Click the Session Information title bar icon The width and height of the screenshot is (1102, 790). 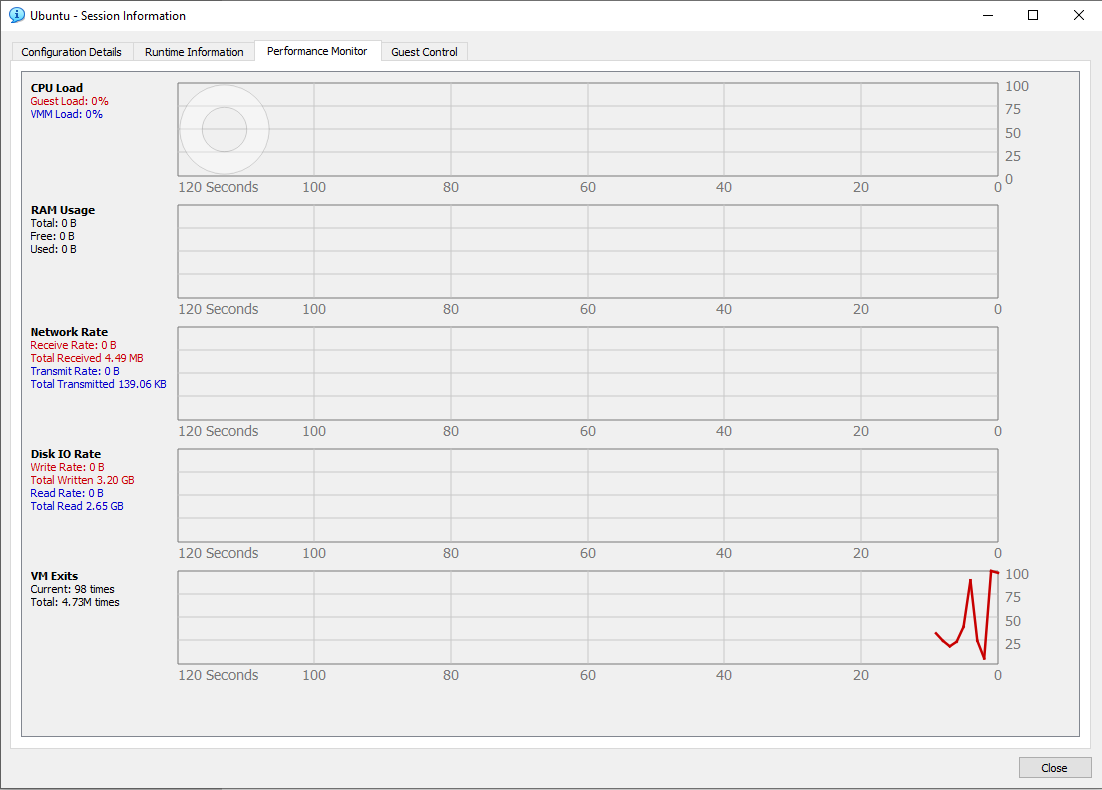point(16,15)
